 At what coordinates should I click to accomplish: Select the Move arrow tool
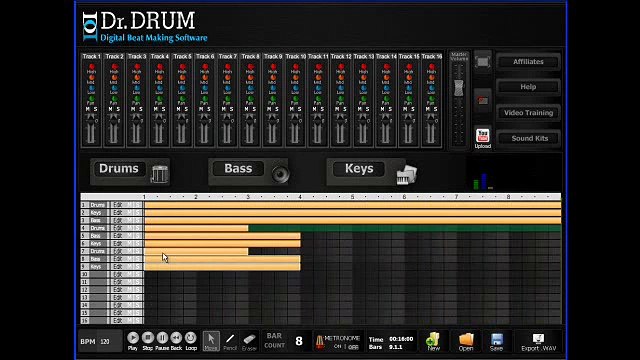click(x=211, y=341)
